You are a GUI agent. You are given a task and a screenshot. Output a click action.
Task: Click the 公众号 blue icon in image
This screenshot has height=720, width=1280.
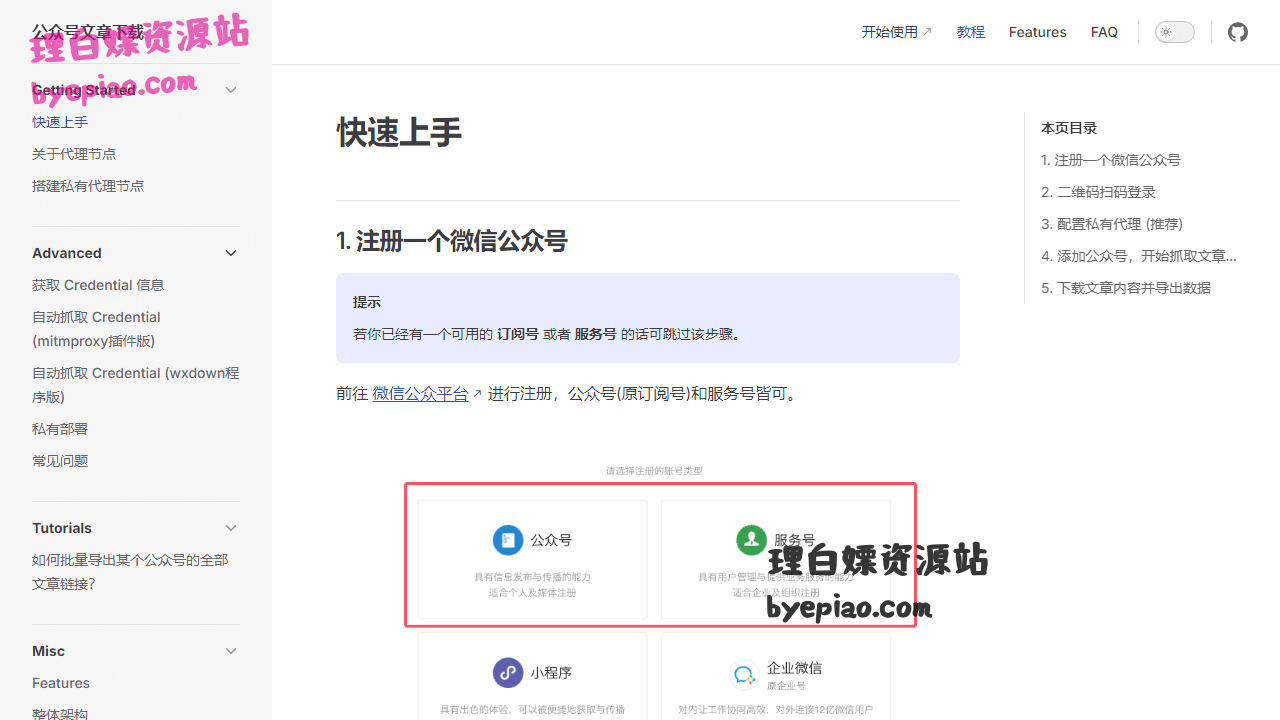508,540
